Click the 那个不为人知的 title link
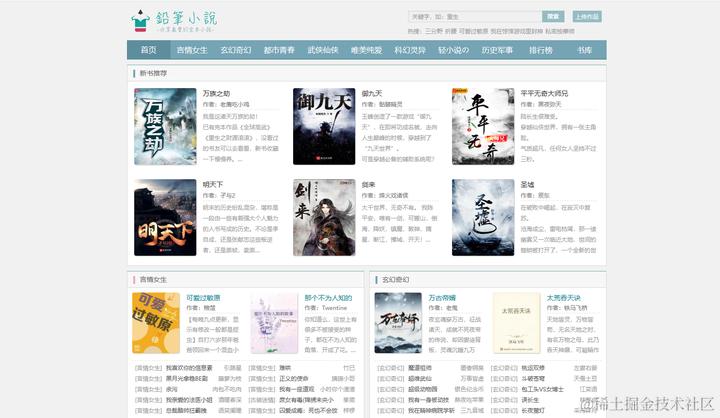Screen dimensions: 720x418 coord(328,298)
